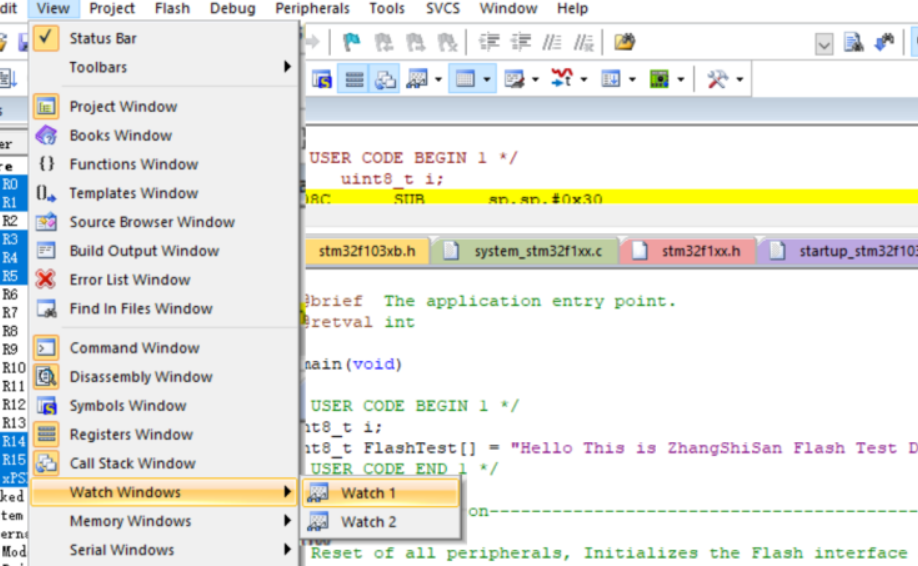Click the comment selection toolbar icon
Viewport: 918px width, 566px height.
pos(552,42)
